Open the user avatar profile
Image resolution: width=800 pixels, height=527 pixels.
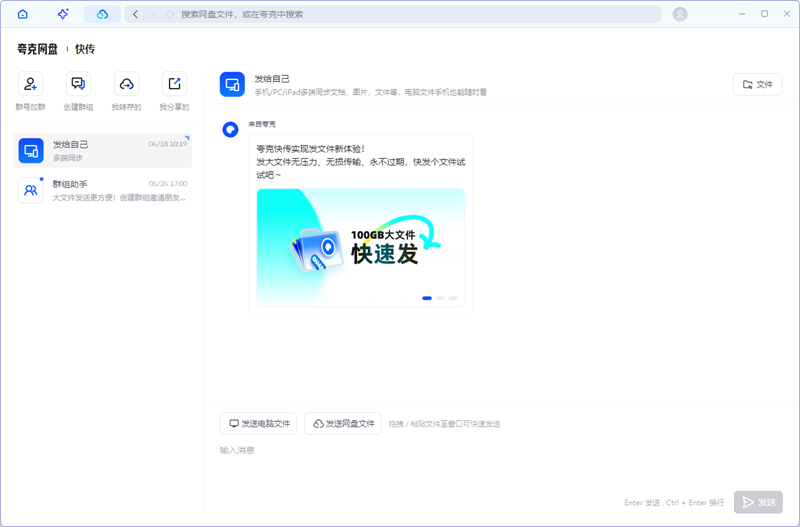tap(680, 14)
